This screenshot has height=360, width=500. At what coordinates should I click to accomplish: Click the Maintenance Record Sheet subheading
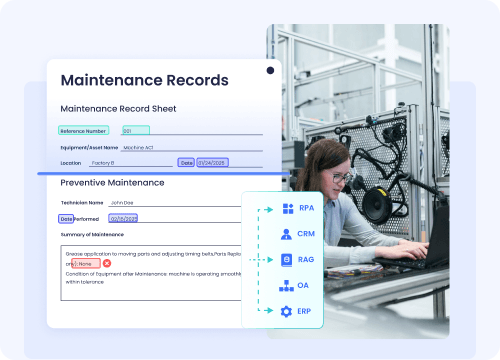tap(118, 109)
